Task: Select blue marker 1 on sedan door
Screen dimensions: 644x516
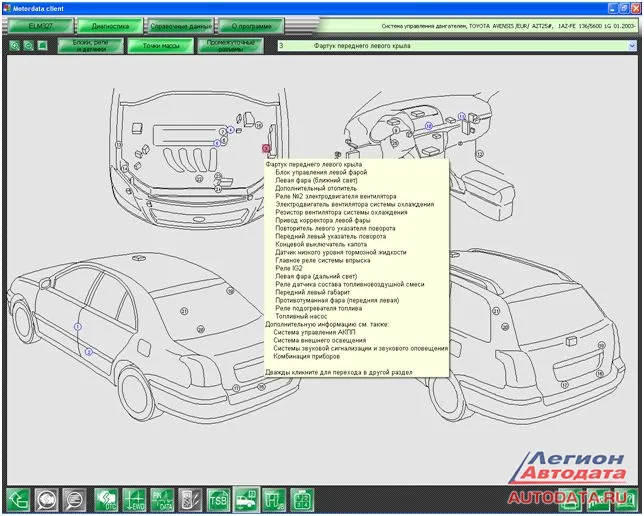Action: click(78, 327)
